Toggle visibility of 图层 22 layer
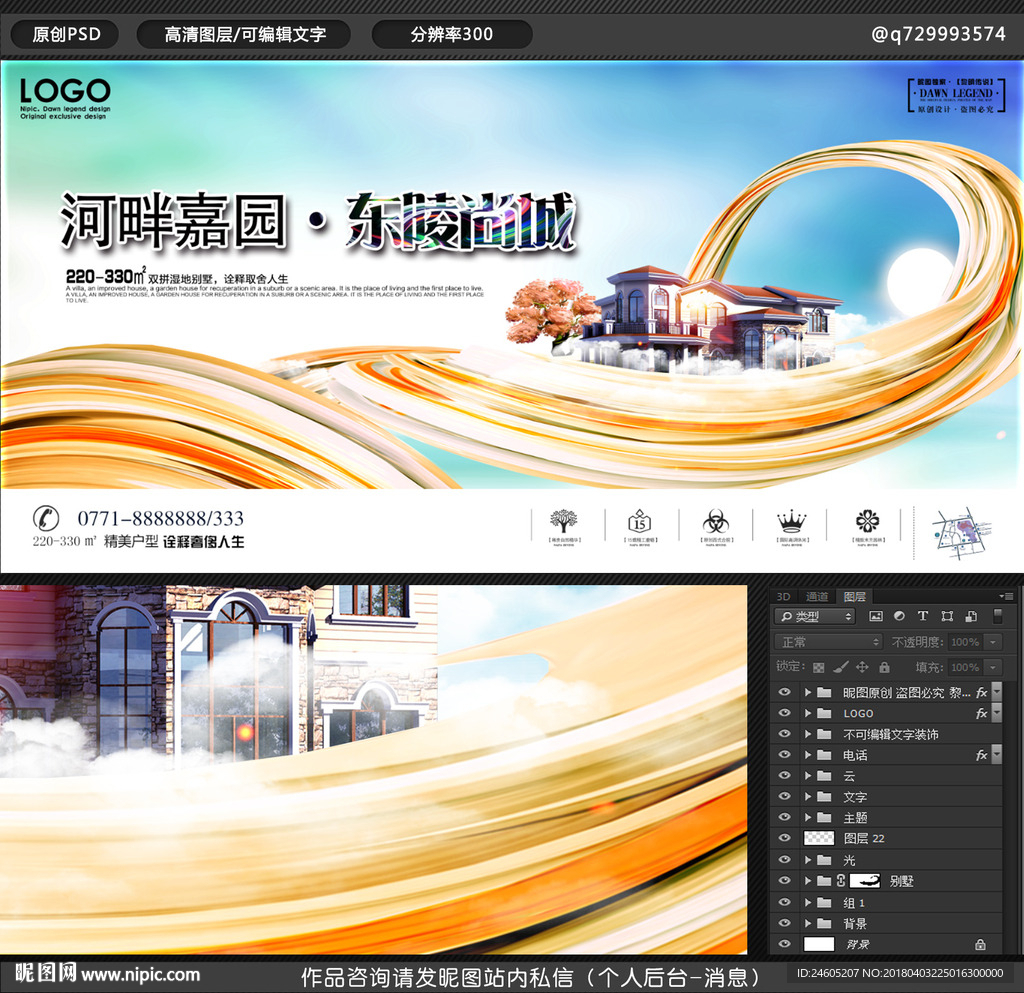The image size is (1024, 993). click(x=784, y=838)
